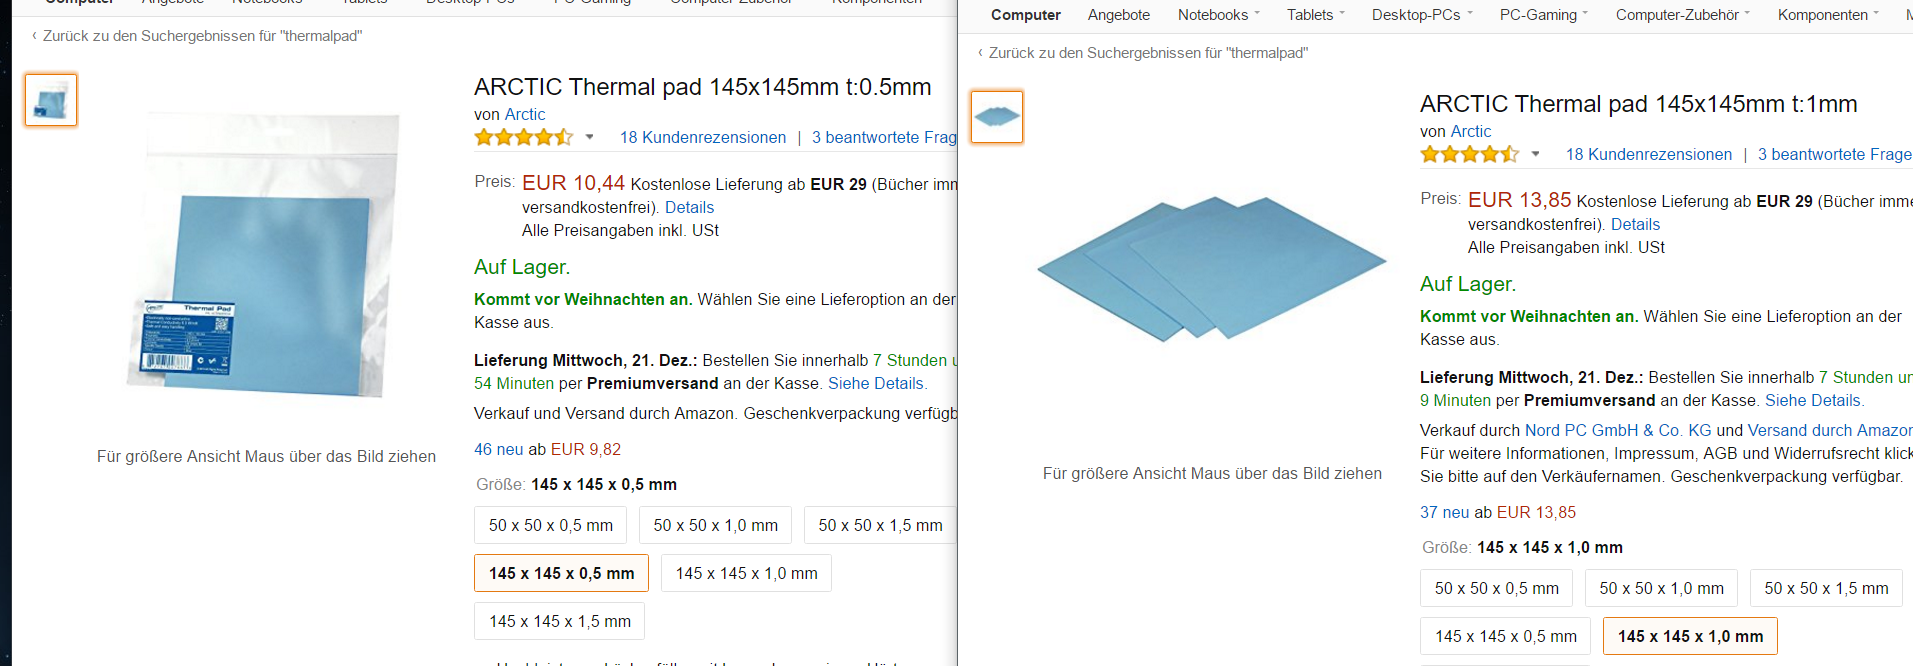The image size is (1913, 666).
Task: Go back to thermalpad search results, right window
Action: pyautogui.click(x=1148, y=53)
